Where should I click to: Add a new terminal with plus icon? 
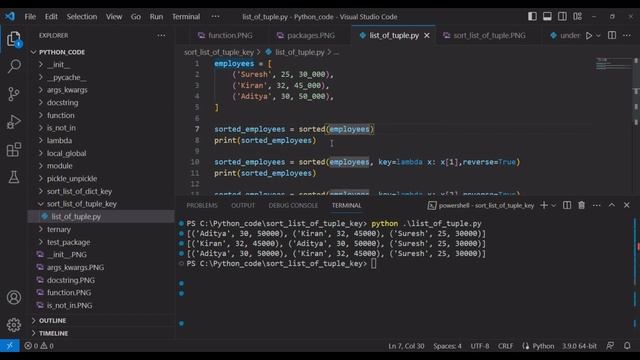pyautogui.click(x=544, y=205)
